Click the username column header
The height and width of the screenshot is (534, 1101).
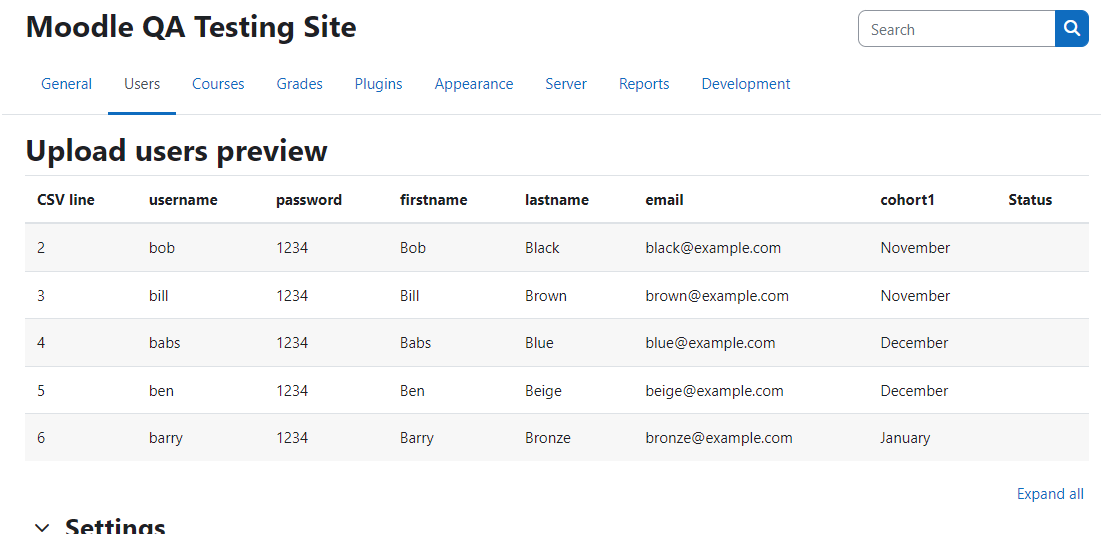(x=183, y=200)
